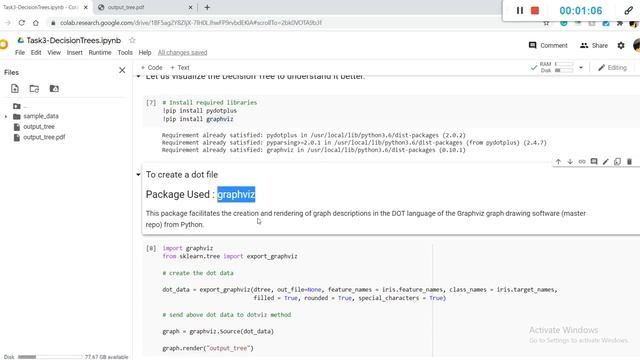Pause the screen recording
Viewport: 640px width, 360px height.
[520, 11]
